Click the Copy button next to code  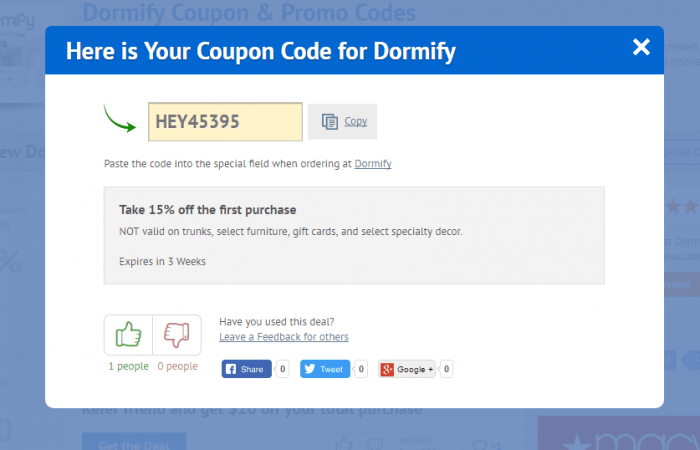[342, 121]
